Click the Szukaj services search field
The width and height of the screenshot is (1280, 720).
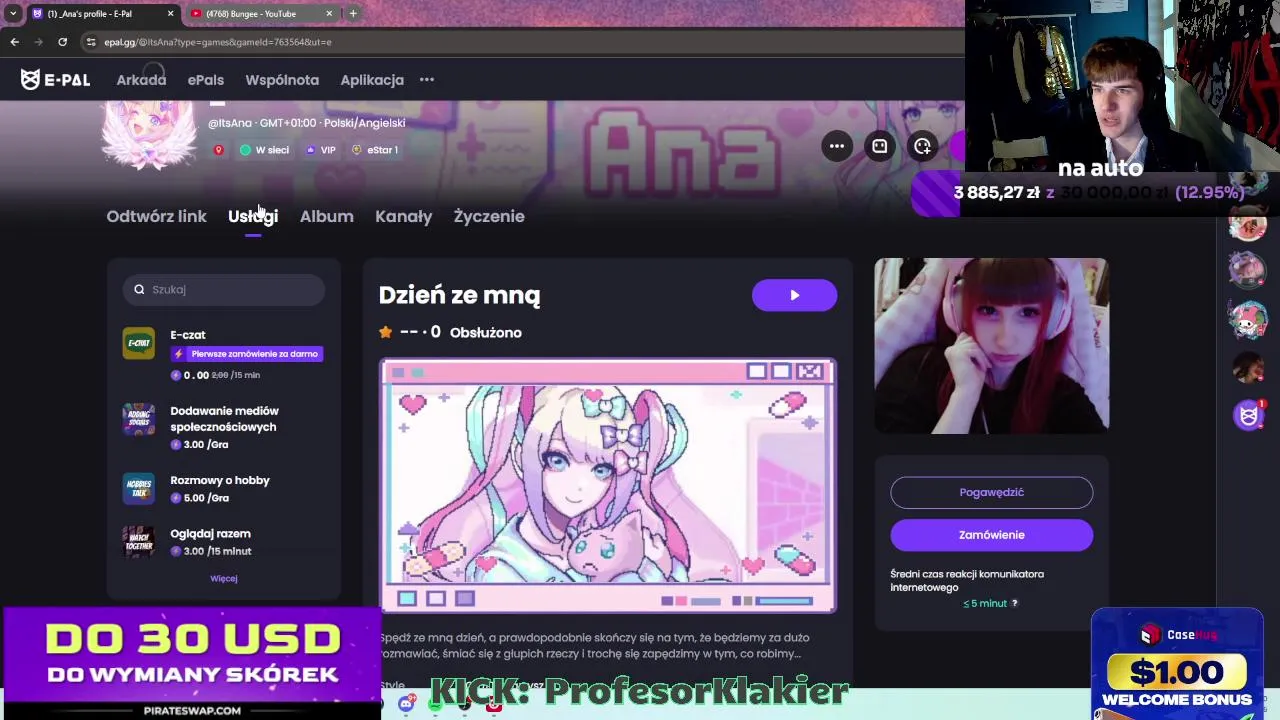pyautogui.click(x=224, y=289)
